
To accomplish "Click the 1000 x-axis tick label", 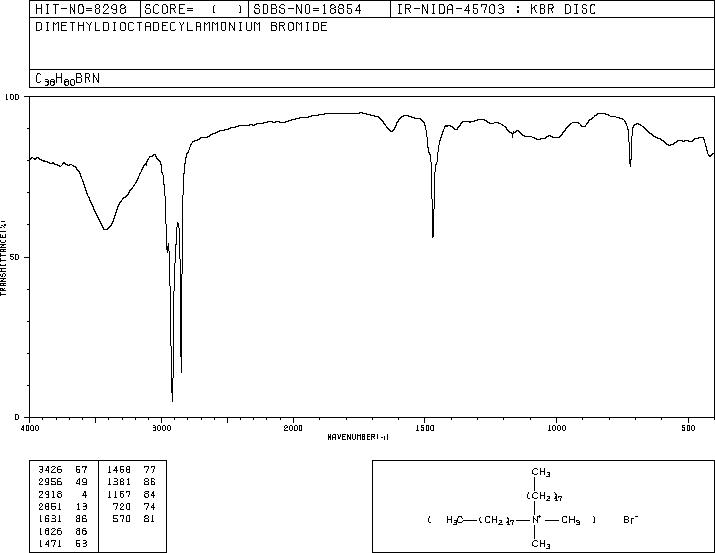I will [556, 428].
